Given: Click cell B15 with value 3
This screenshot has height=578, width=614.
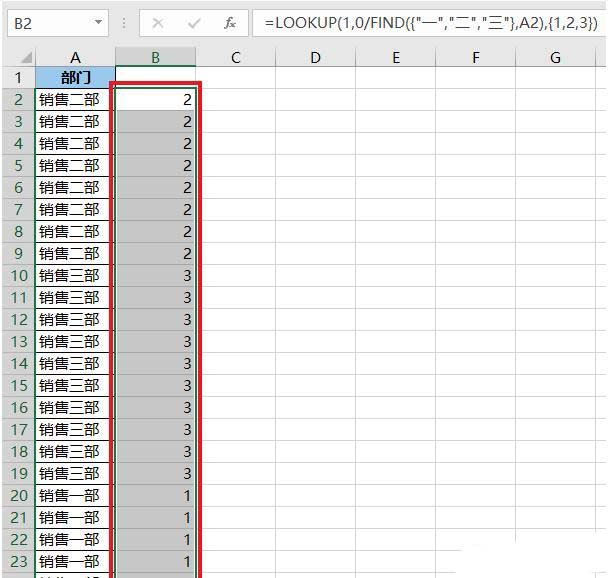Looking at the screenshot, I should [x=155, y=385].
